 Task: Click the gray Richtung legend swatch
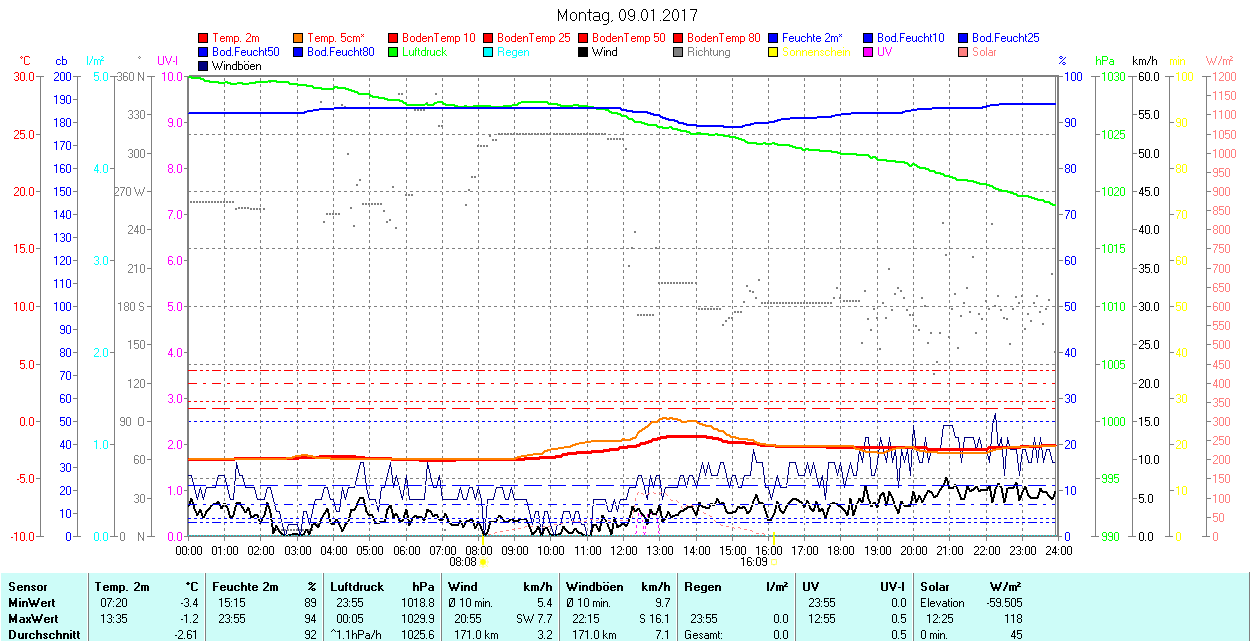click(x=679, y=52)
